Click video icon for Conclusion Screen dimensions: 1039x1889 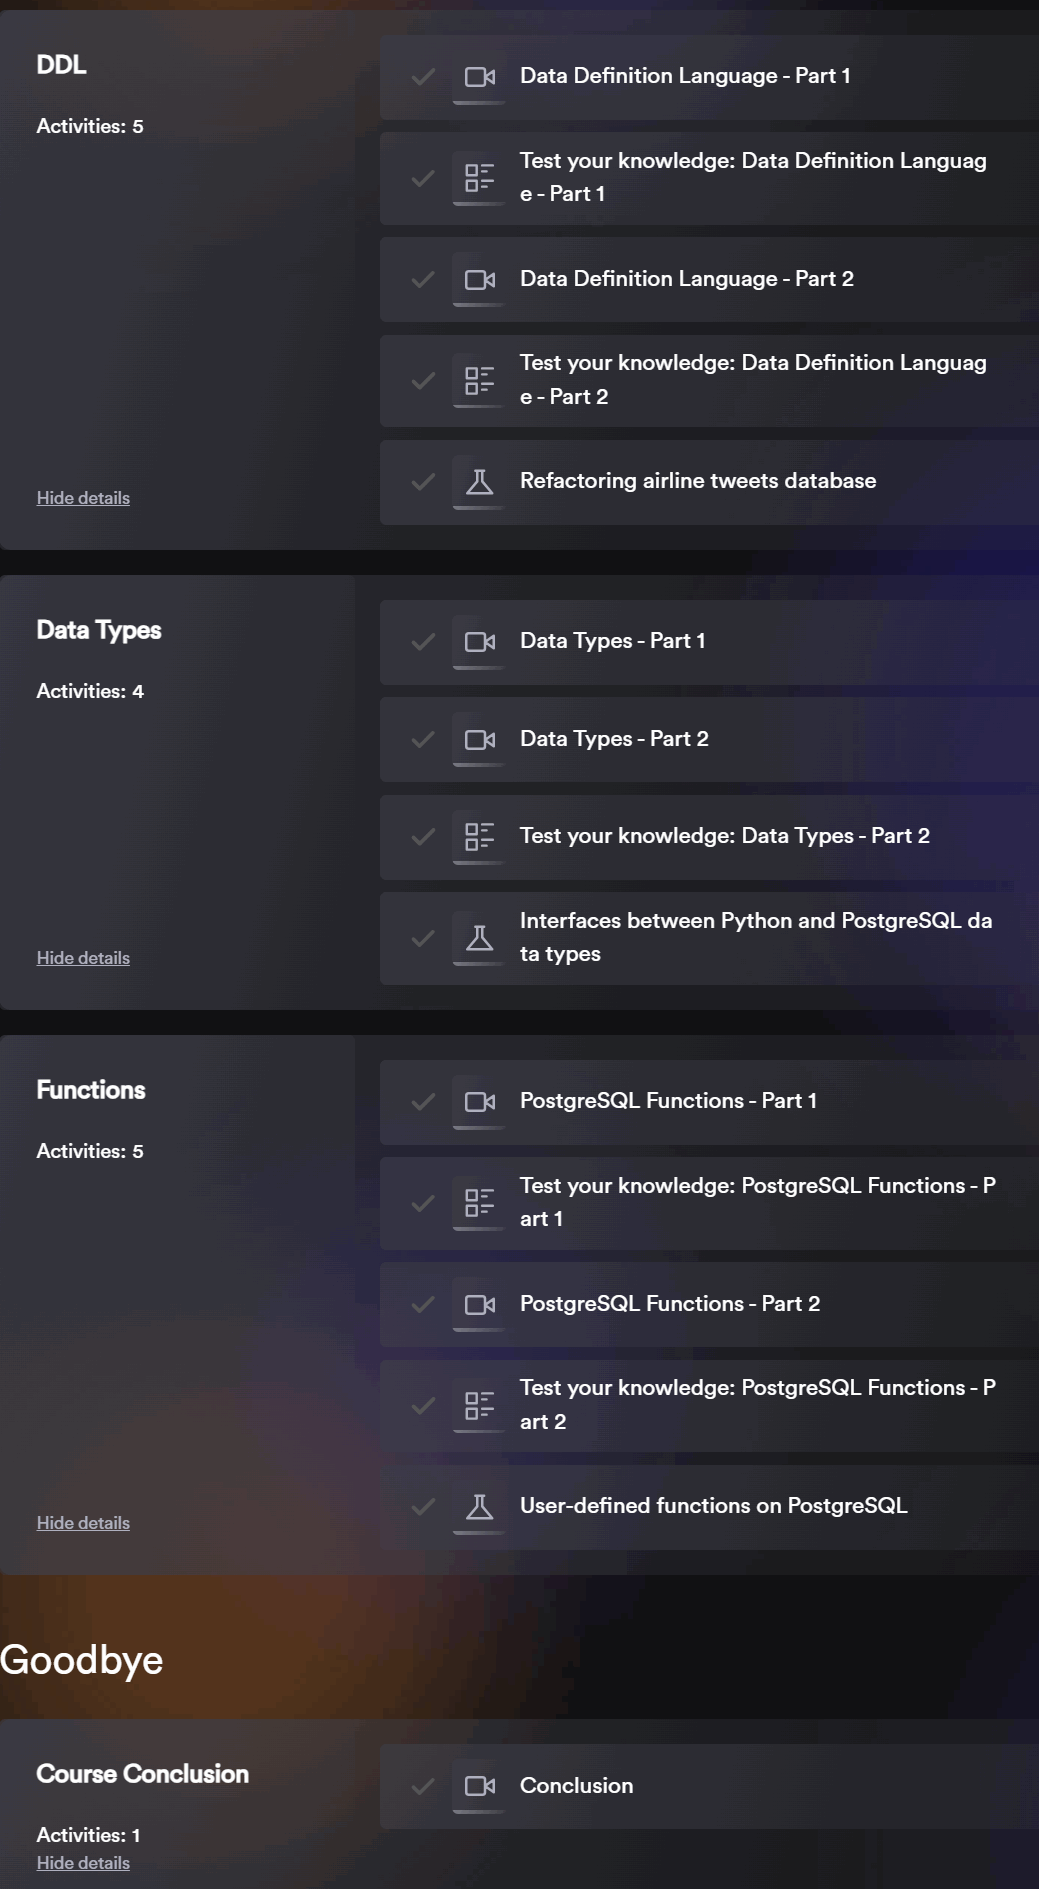(x=480, y=1786)
